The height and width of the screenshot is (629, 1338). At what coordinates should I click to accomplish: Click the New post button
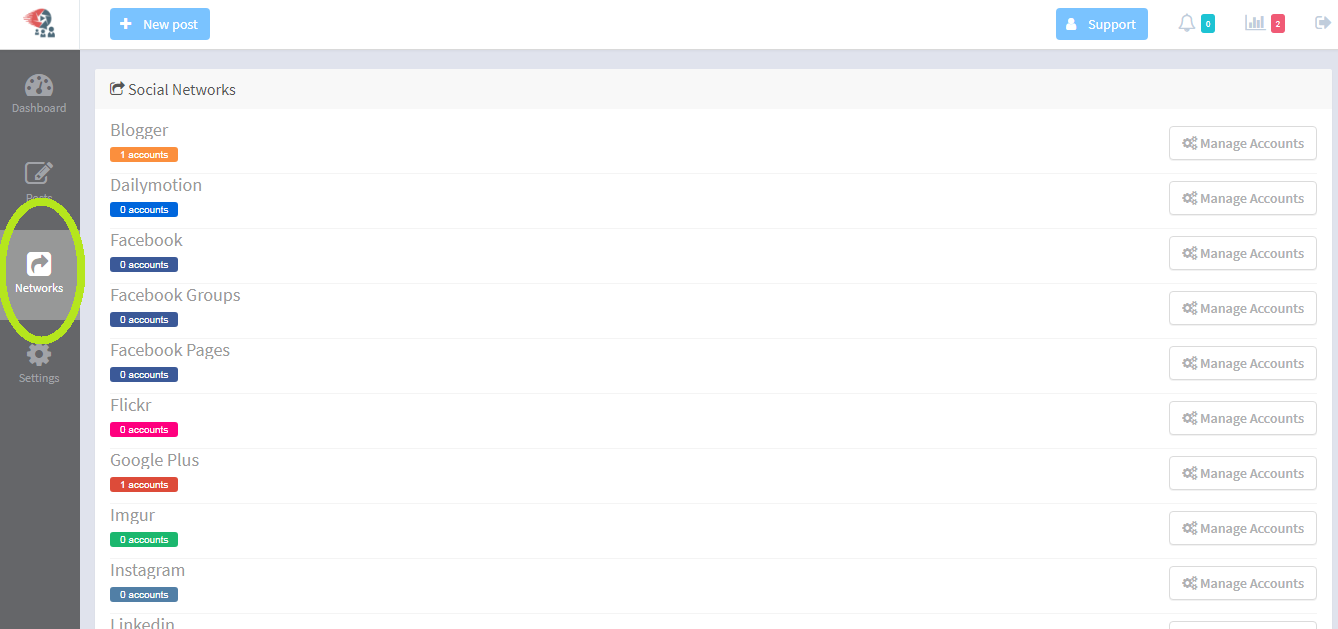click(x=160, y=24)
